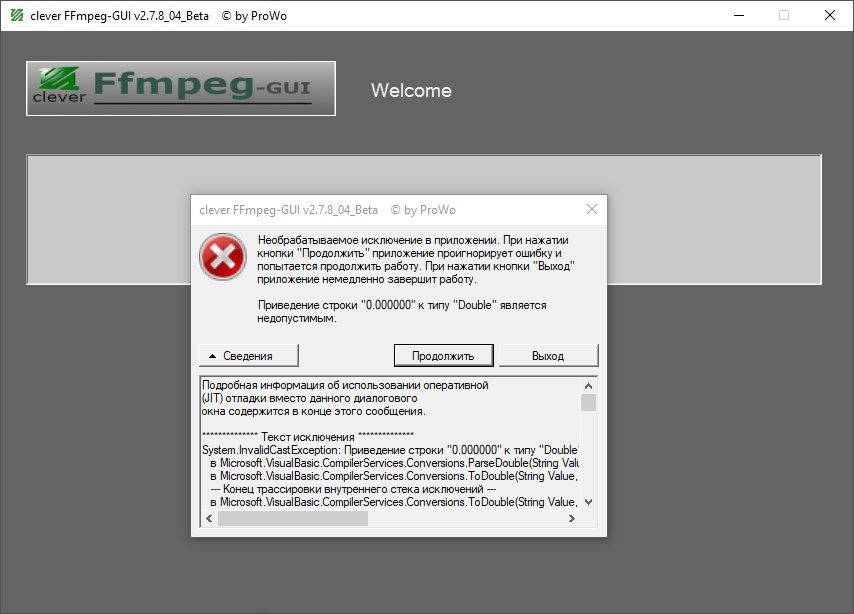Click the Conversions.ParseDouble stack trace line
The image size is (854, 614).
(394, 463)
